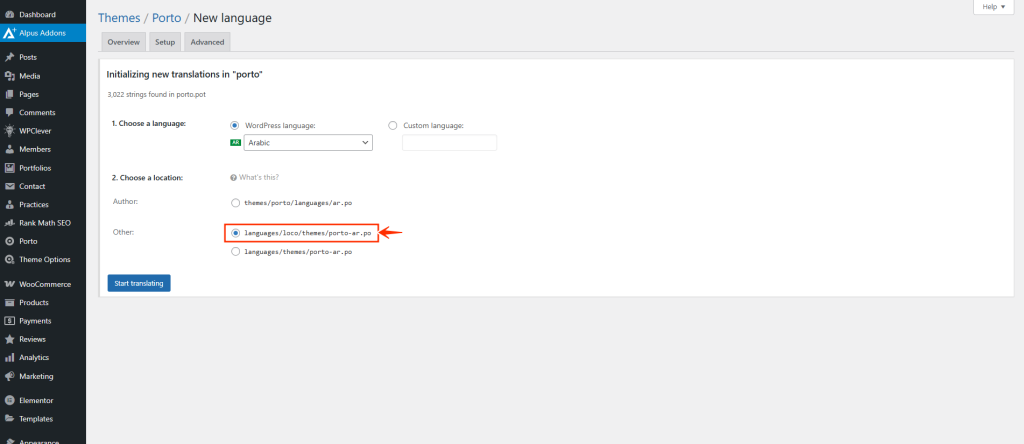Image resolution: width=1024 pixels, height=444 pixels.
Task: Select languages/themes/porto-ar.po location option
Action: pyautogui.click(x=235, y=252)
